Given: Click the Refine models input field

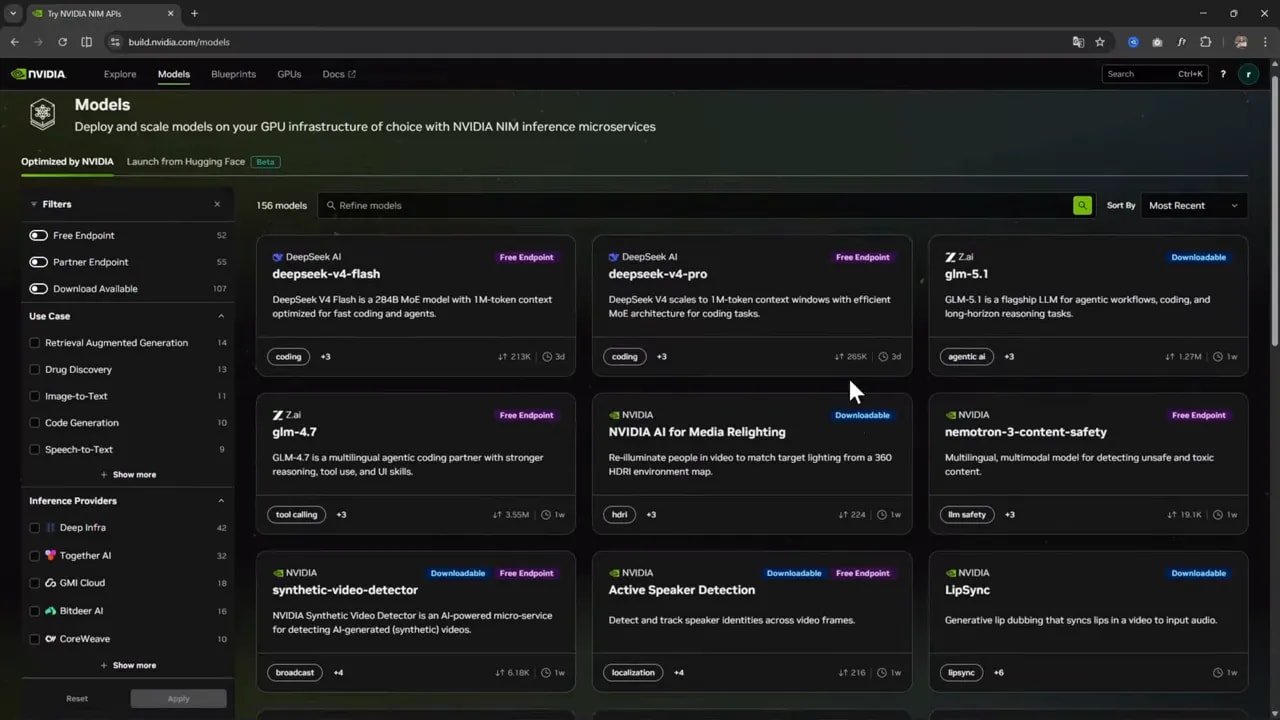Looking at the screenshot, I should point(695,205).
